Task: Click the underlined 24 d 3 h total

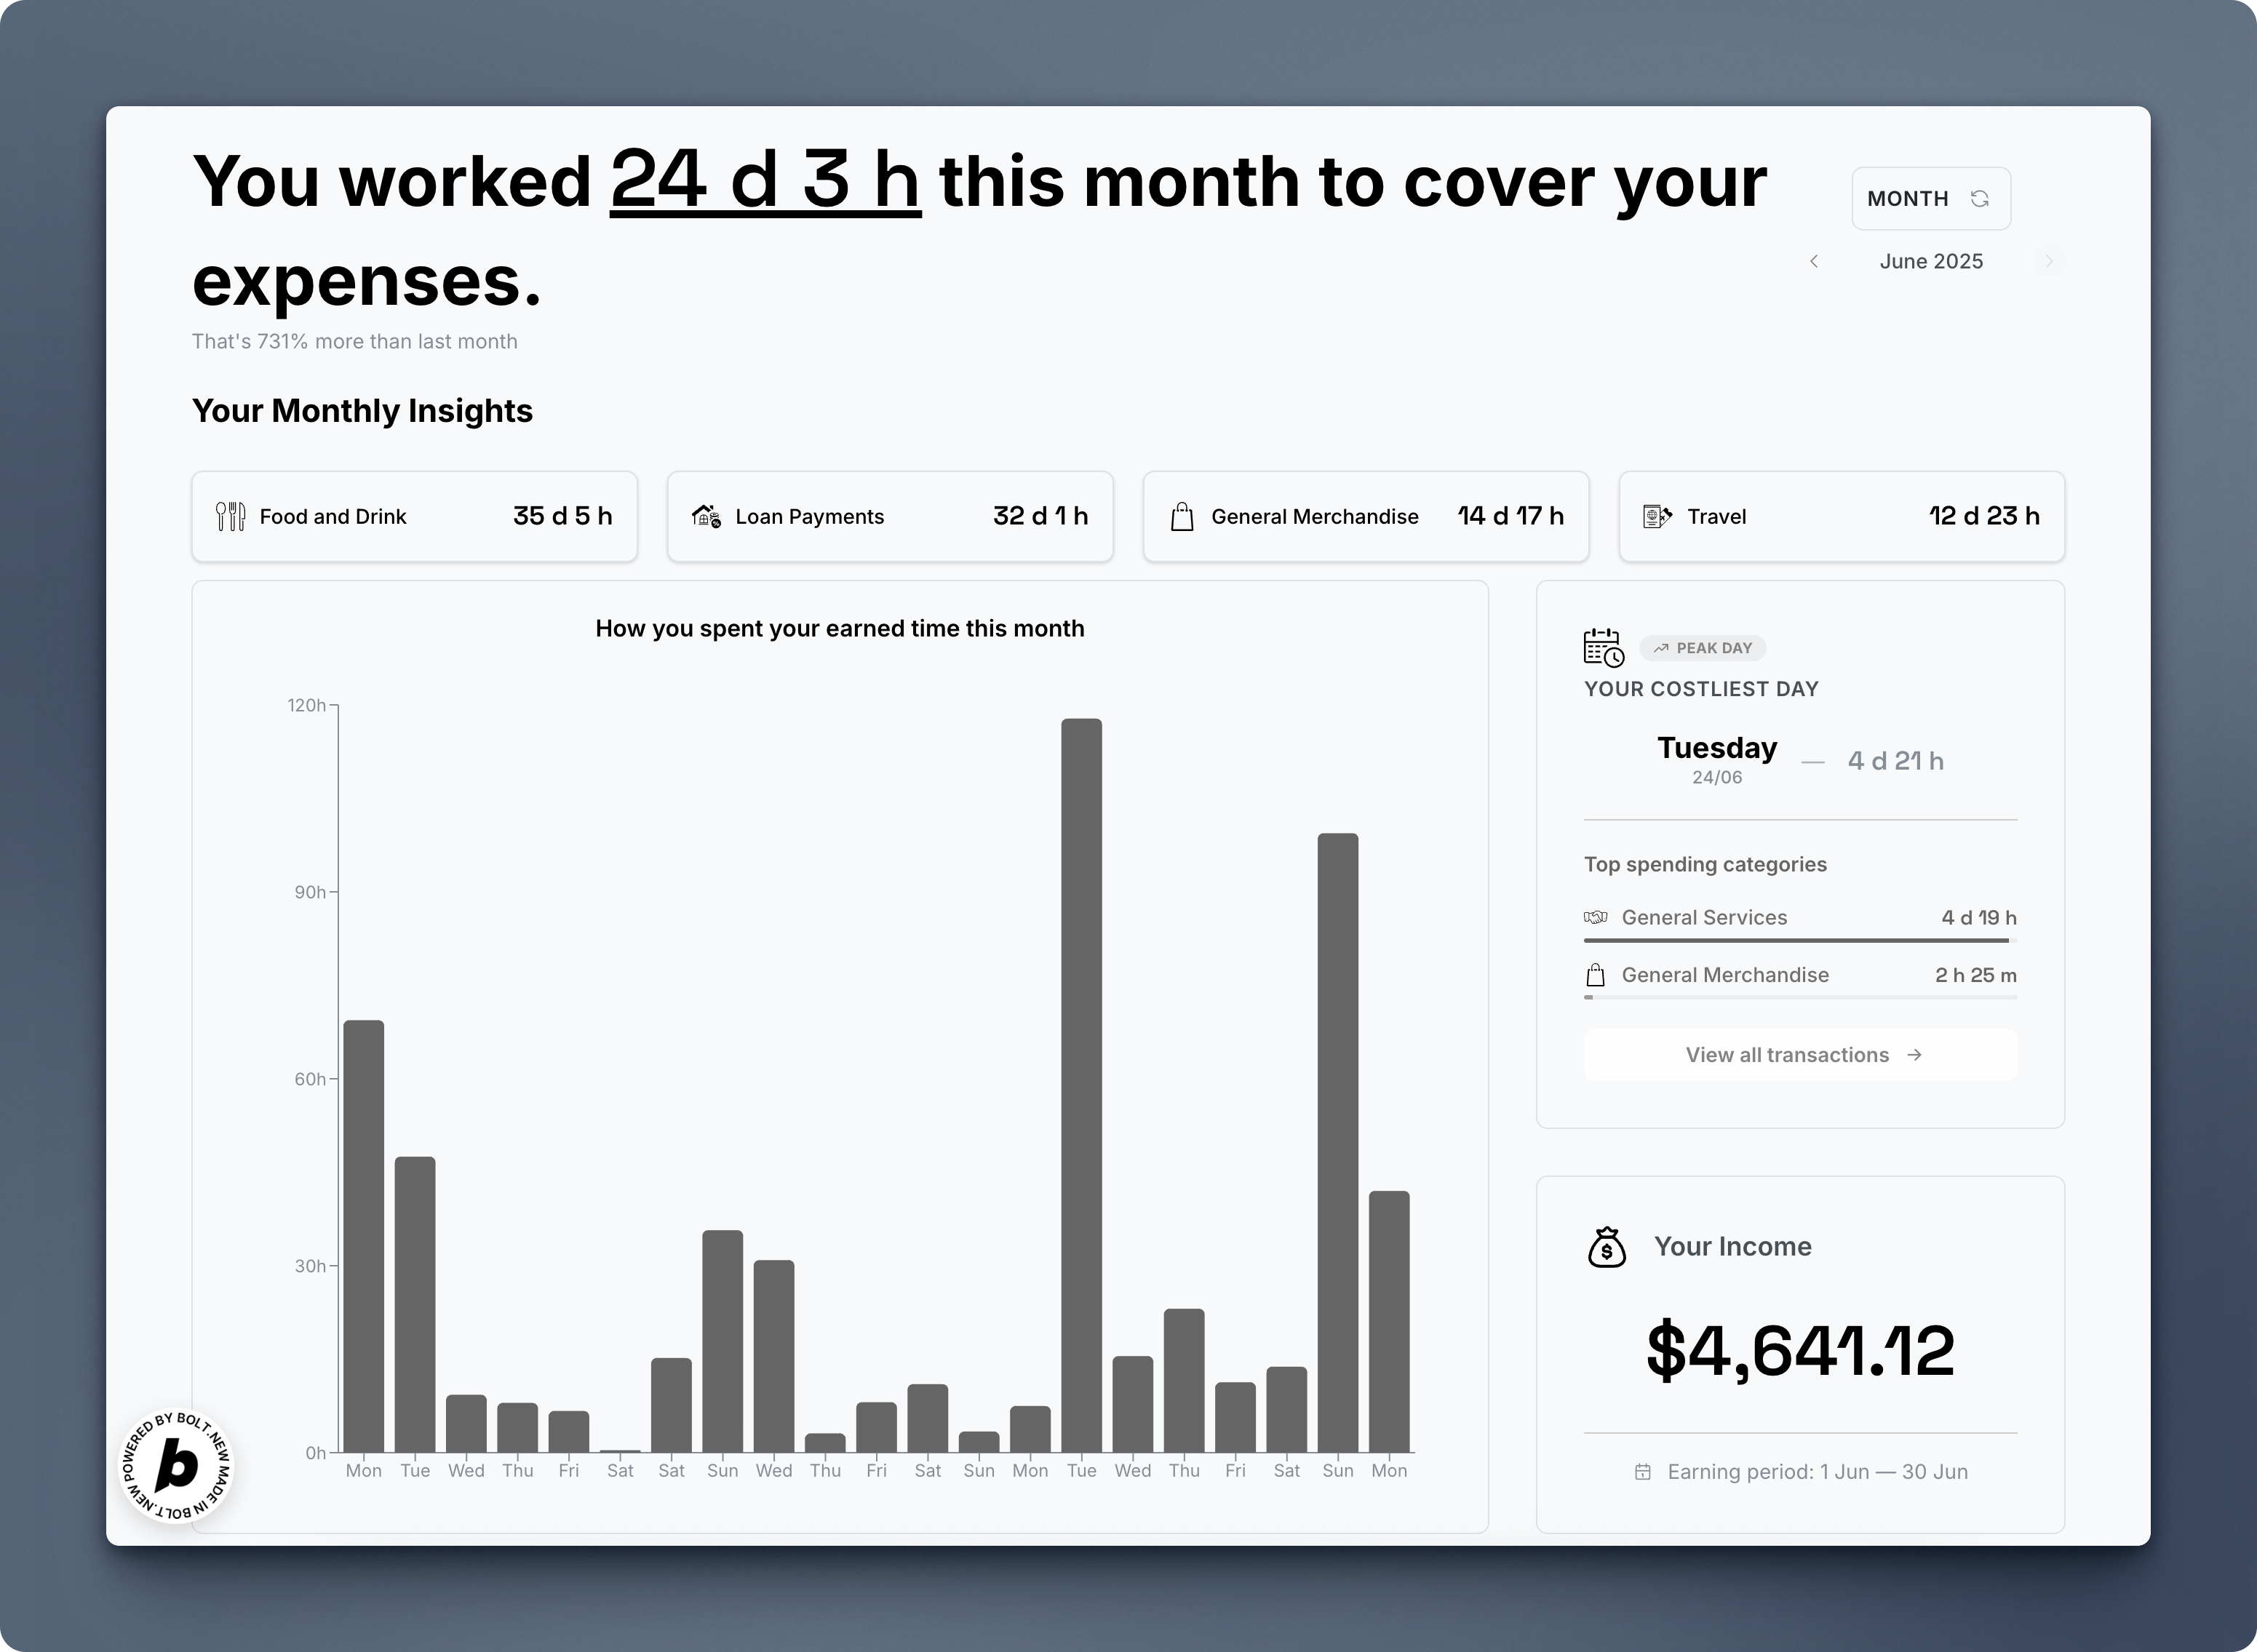Action: pyautogui.click(x=765, y=181)
